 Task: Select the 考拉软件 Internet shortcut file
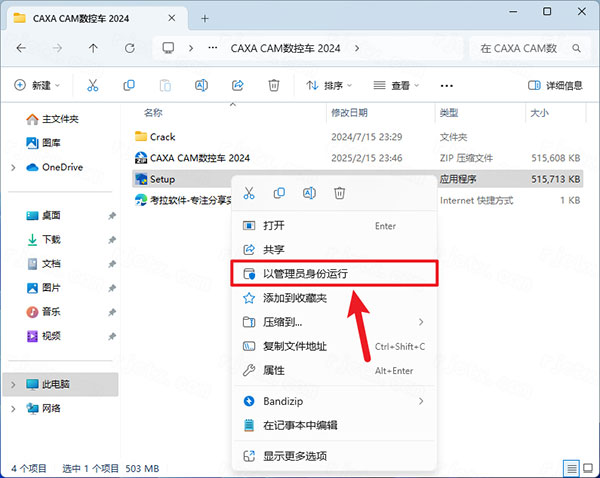click(358, 200)
